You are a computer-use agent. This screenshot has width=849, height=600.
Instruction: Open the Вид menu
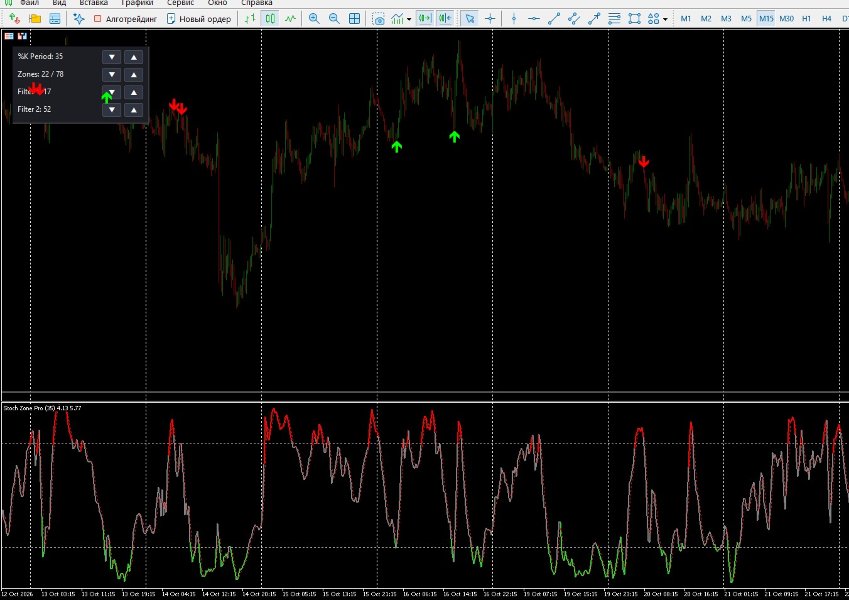59,3
